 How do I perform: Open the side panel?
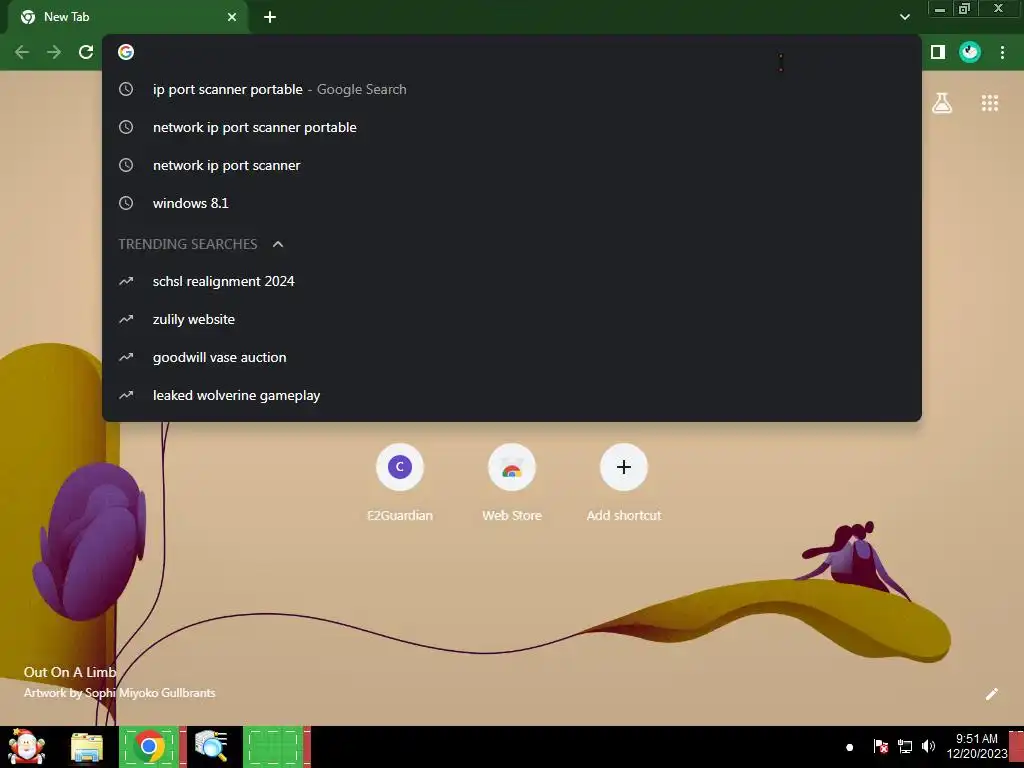coord(938,52)
